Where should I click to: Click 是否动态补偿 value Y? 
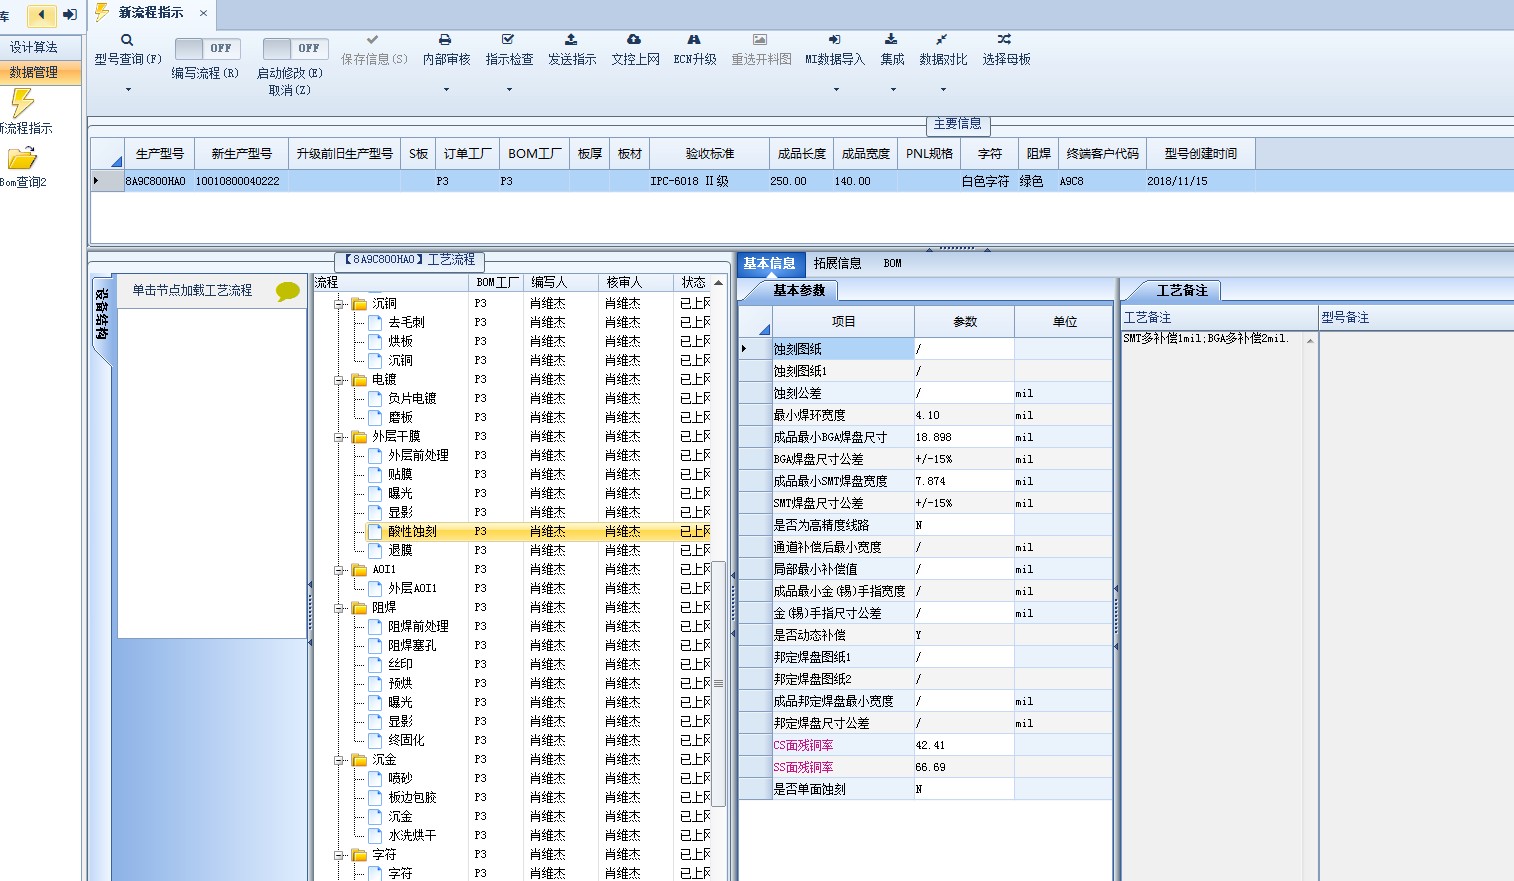click(964, 635)
